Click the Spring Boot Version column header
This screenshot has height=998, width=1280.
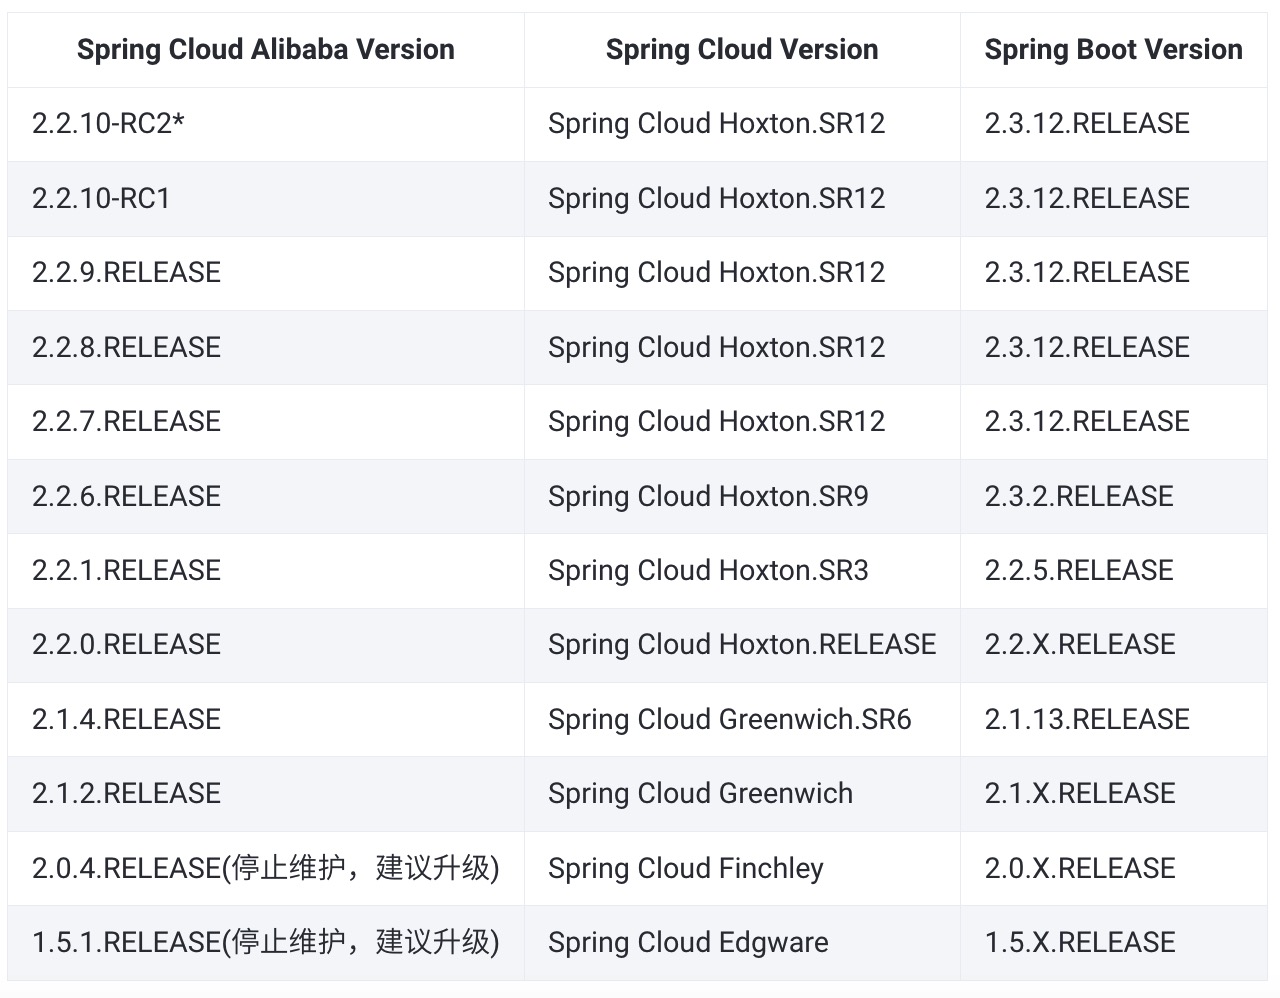pos(1114,50)
